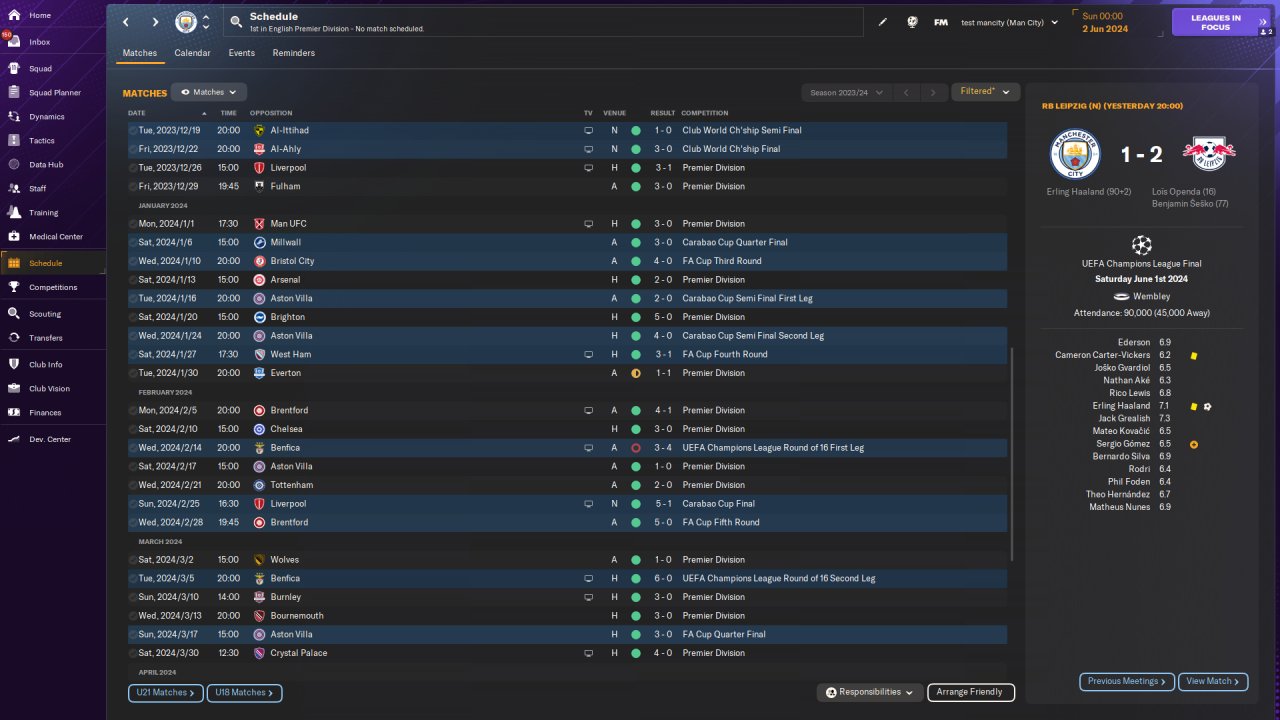Go to the next season with the right chevron
This screenshot has width=1280, height=720.
point(933,92)
